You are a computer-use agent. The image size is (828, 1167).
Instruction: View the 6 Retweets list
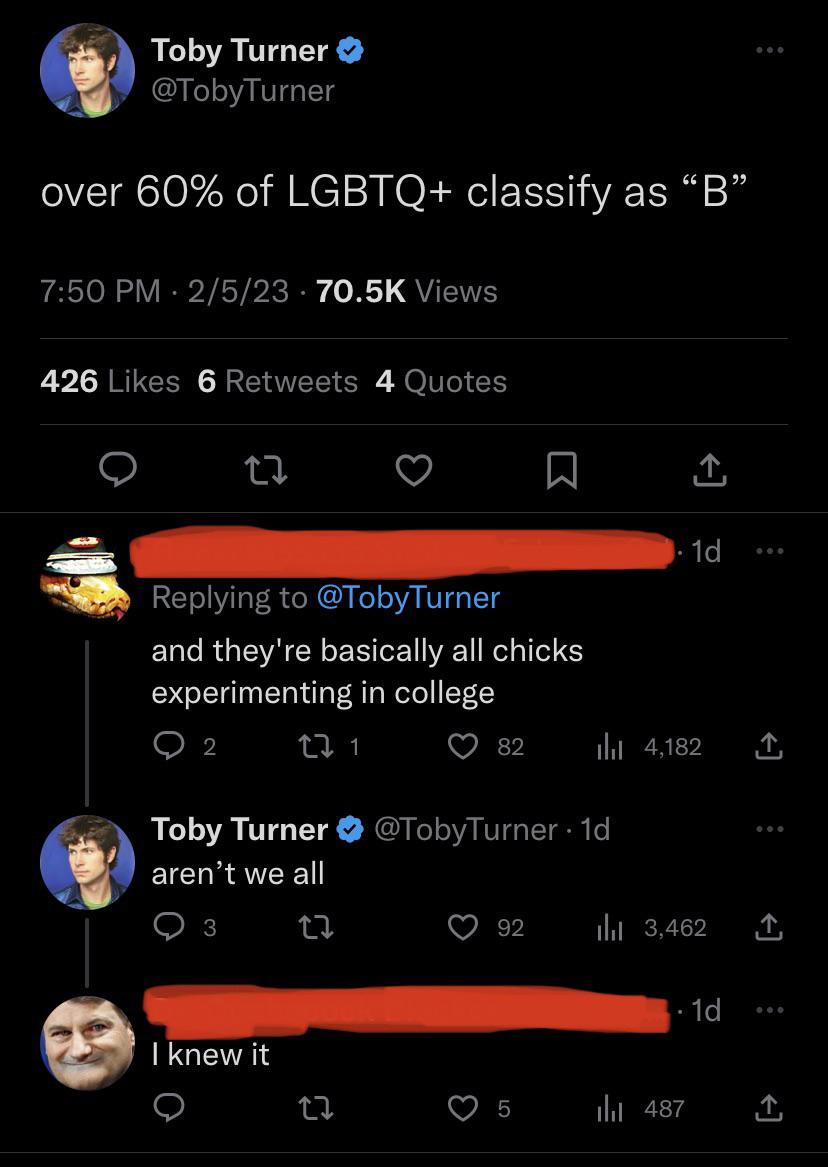[277, 381]
